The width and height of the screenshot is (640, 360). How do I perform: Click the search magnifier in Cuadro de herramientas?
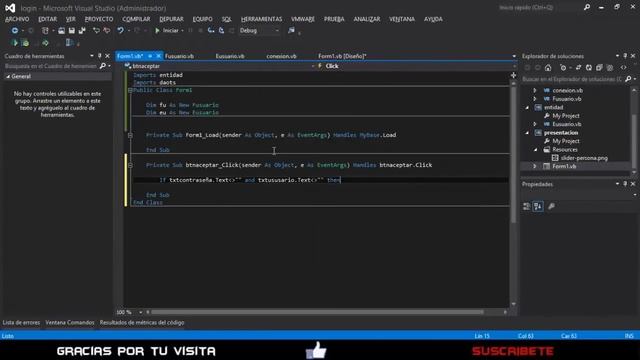103,66
